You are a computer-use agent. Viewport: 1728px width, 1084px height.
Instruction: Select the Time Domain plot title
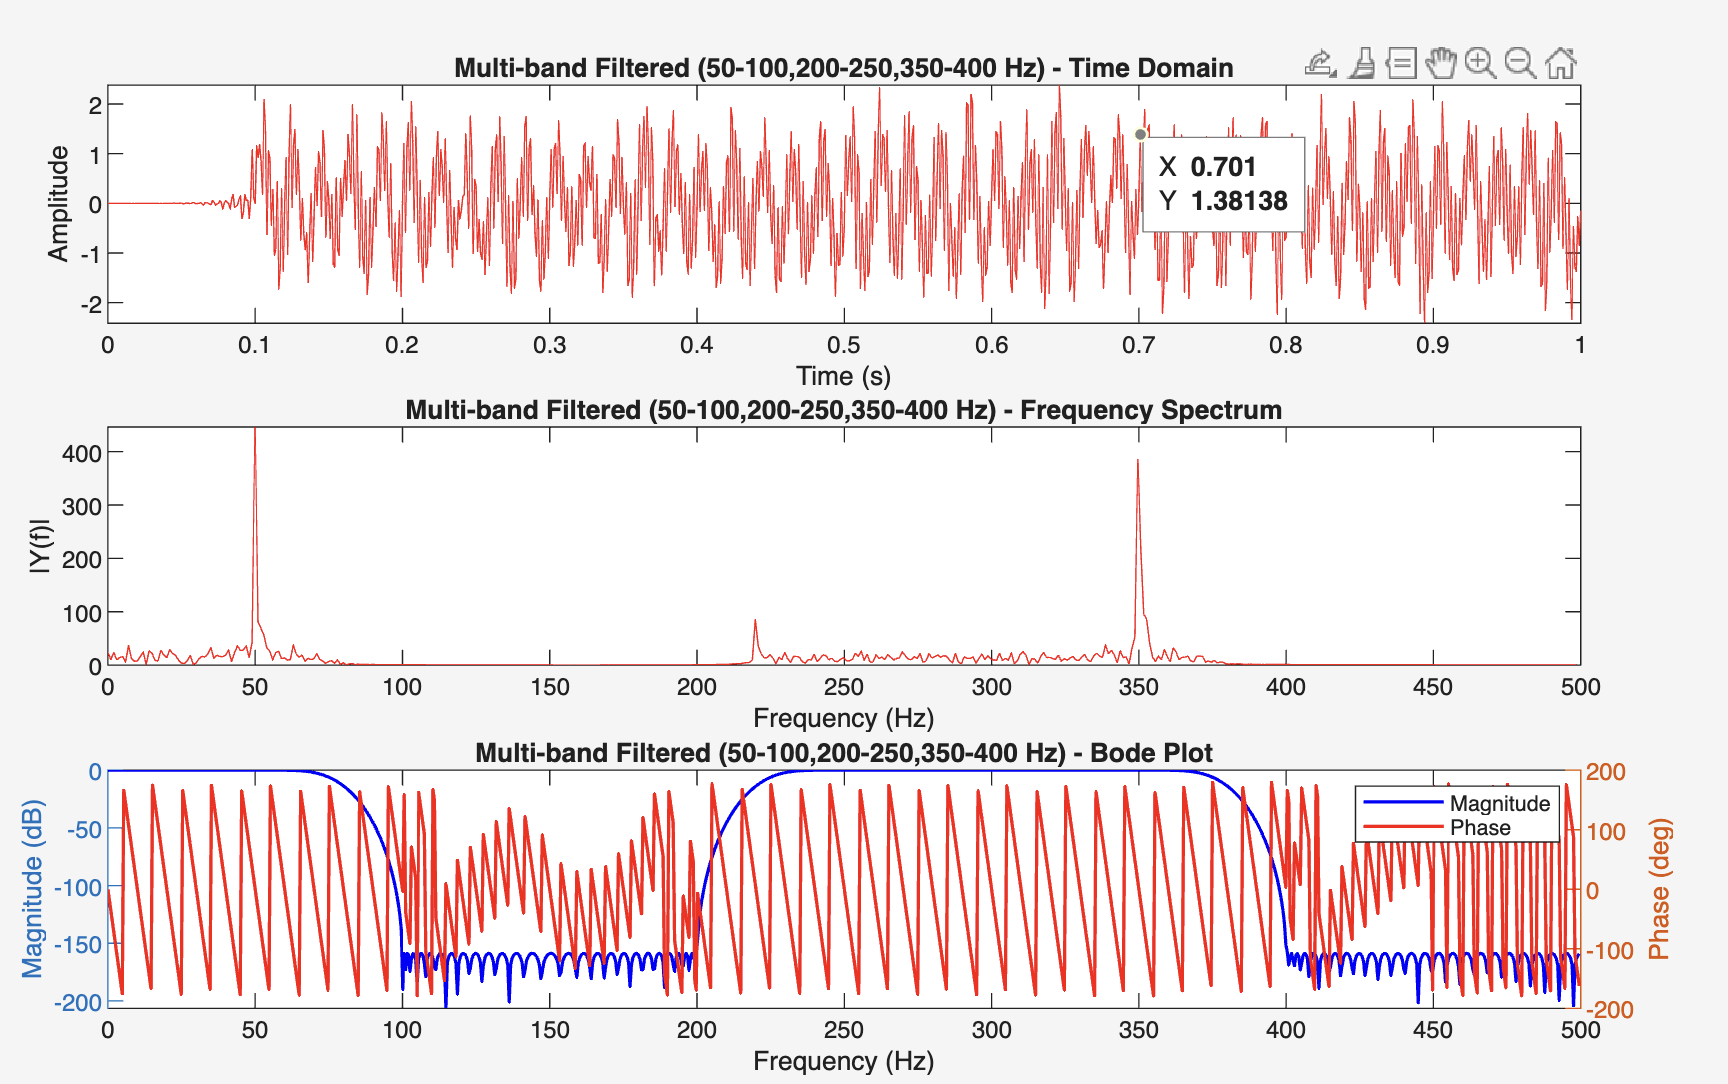[x=843, y=68]
